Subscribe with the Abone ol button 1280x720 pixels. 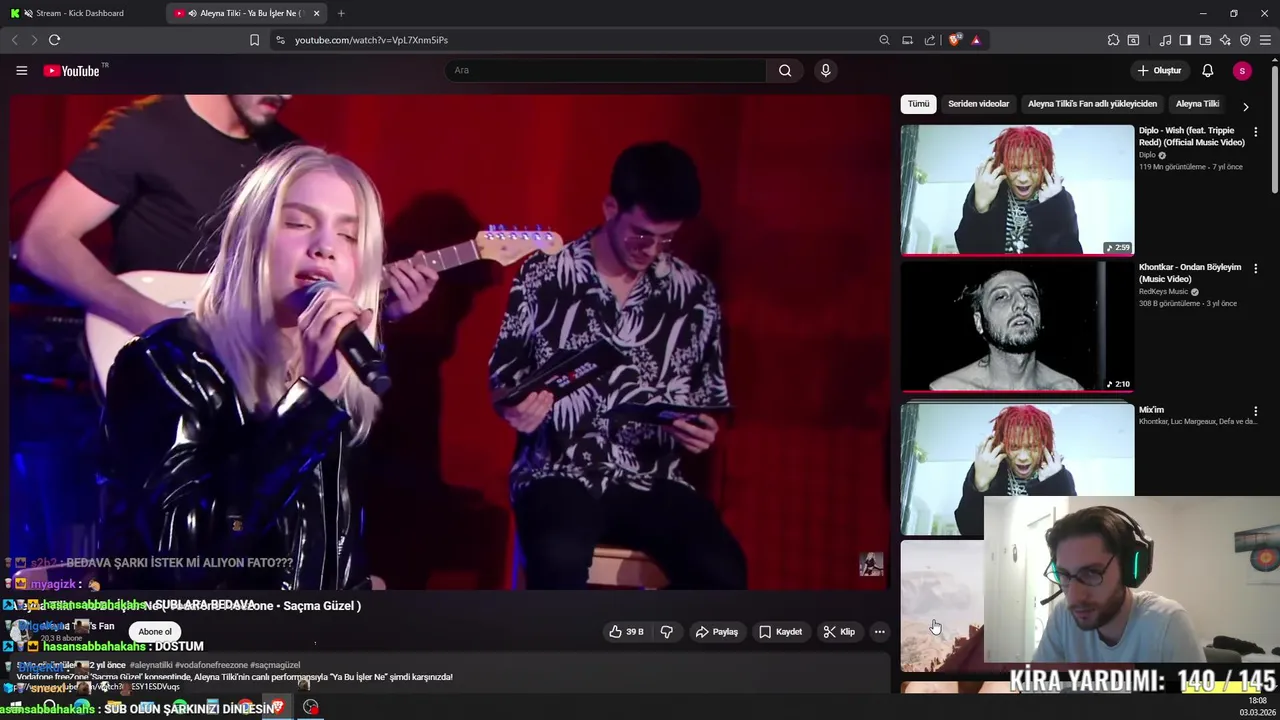(155, 632)
